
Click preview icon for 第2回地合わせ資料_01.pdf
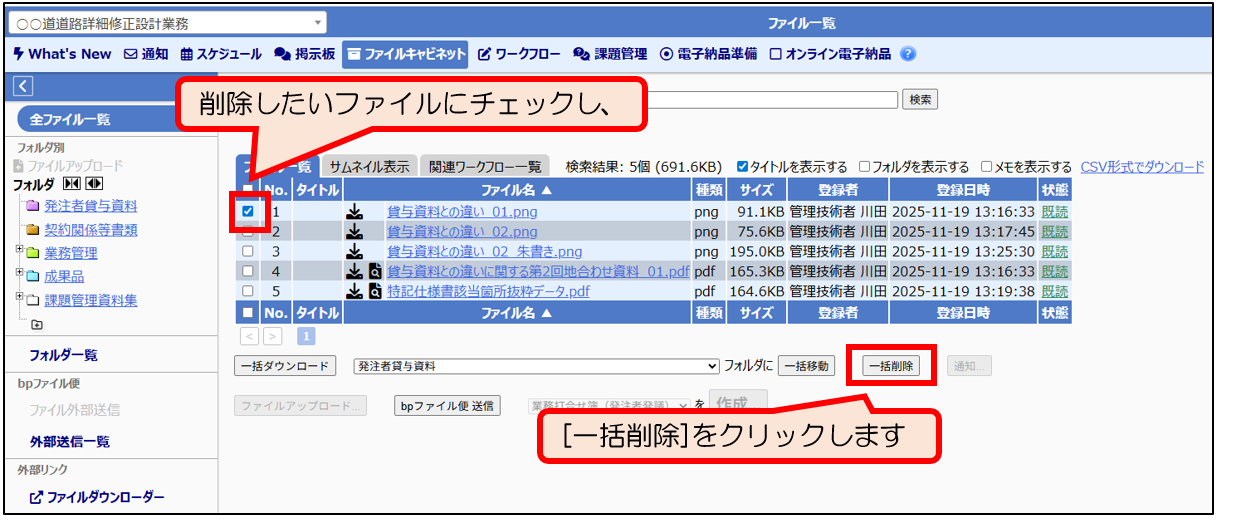click(x=375, y=272)
